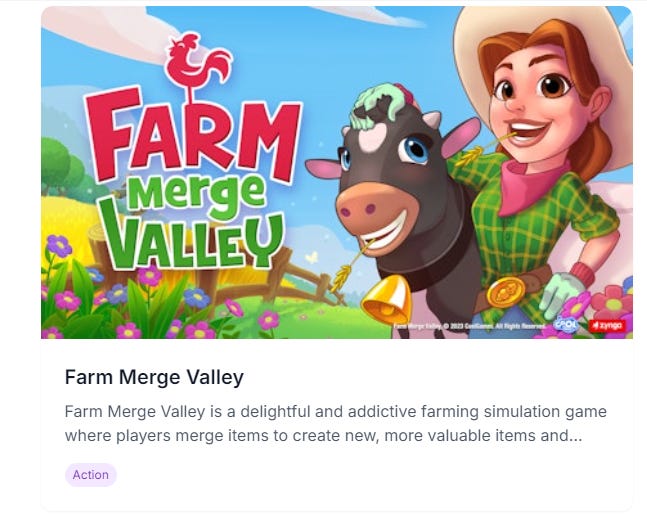Click the golden cow bell
Viewport: 647px width, 527px height.
tap(386, 300)
